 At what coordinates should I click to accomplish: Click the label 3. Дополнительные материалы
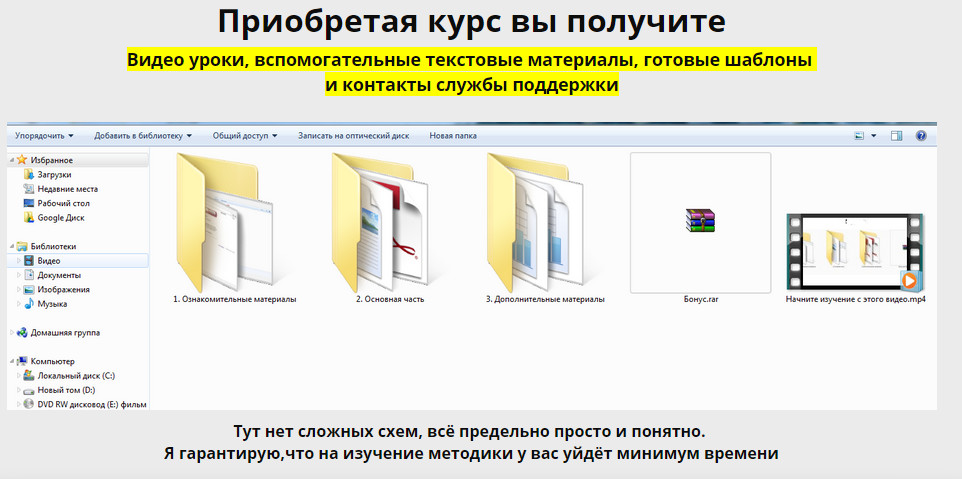coord(545,299)
